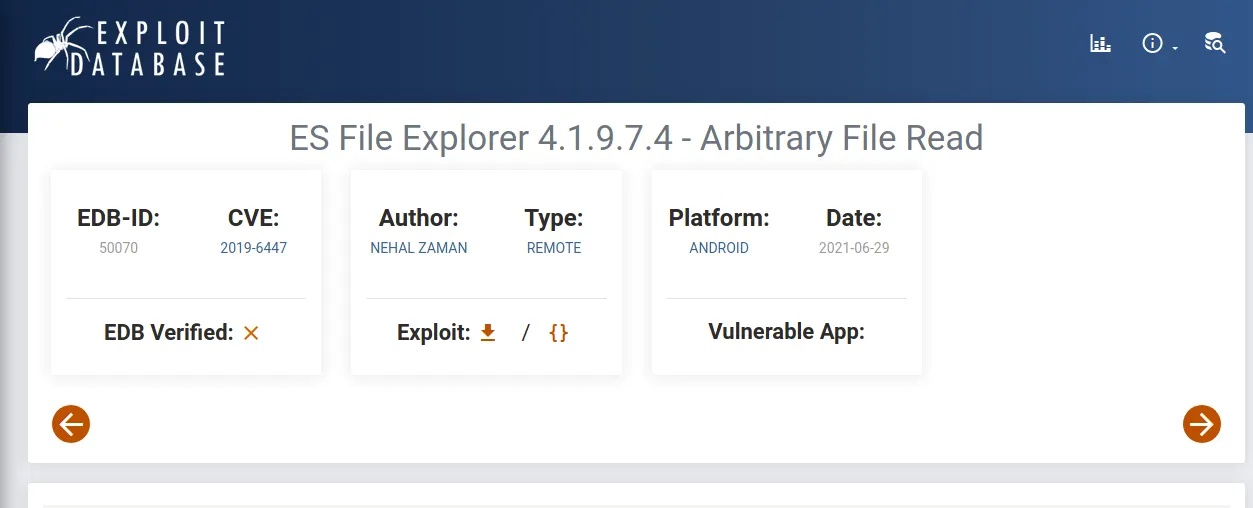This screenshot has width=1253, height=508.
Task: Click the EDB-ID heading
Action: point(119,218)
